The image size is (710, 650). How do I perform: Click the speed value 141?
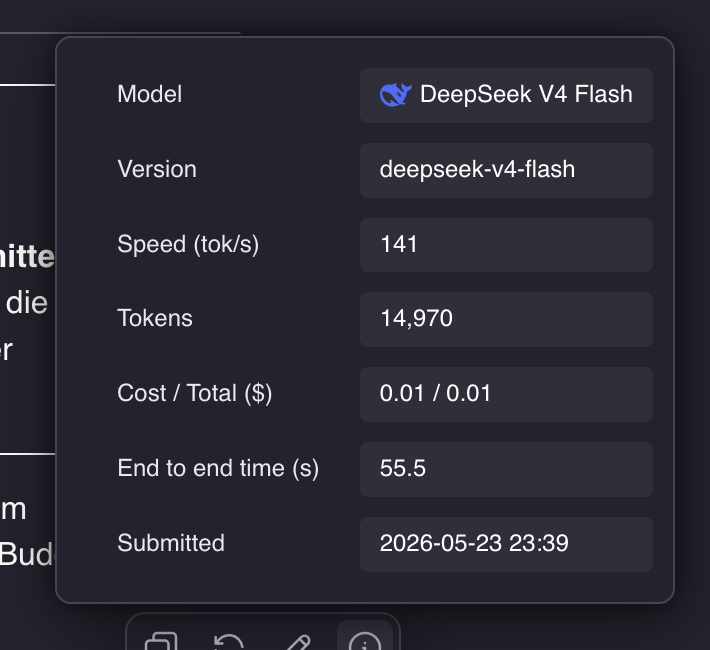(x=399, y=244)
